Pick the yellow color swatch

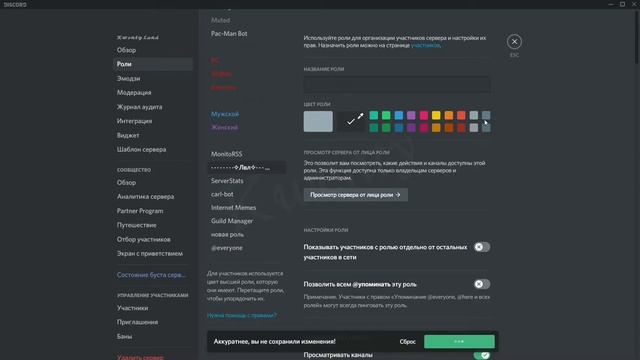[436, 116]
